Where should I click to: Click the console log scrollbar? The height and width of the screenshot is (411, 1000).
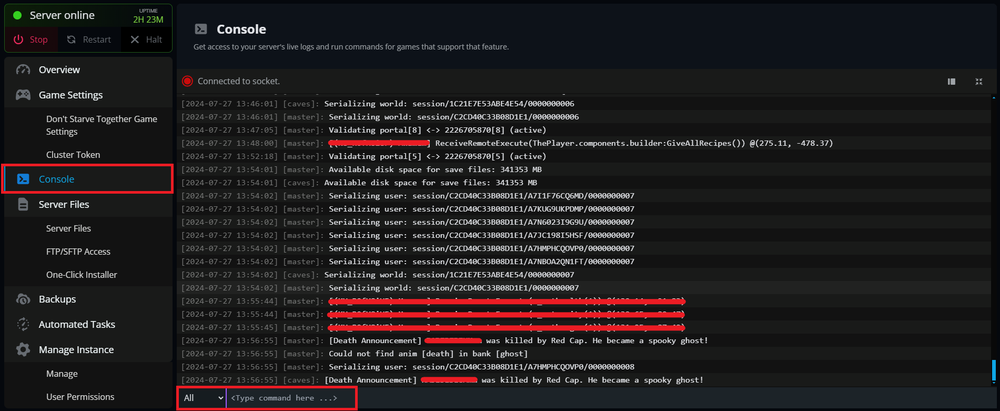(994, 370)
